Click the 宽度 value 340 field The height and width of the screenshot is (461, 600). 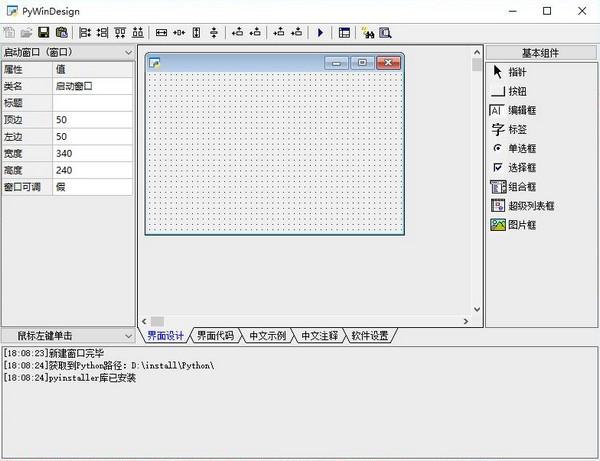point(92,153)
